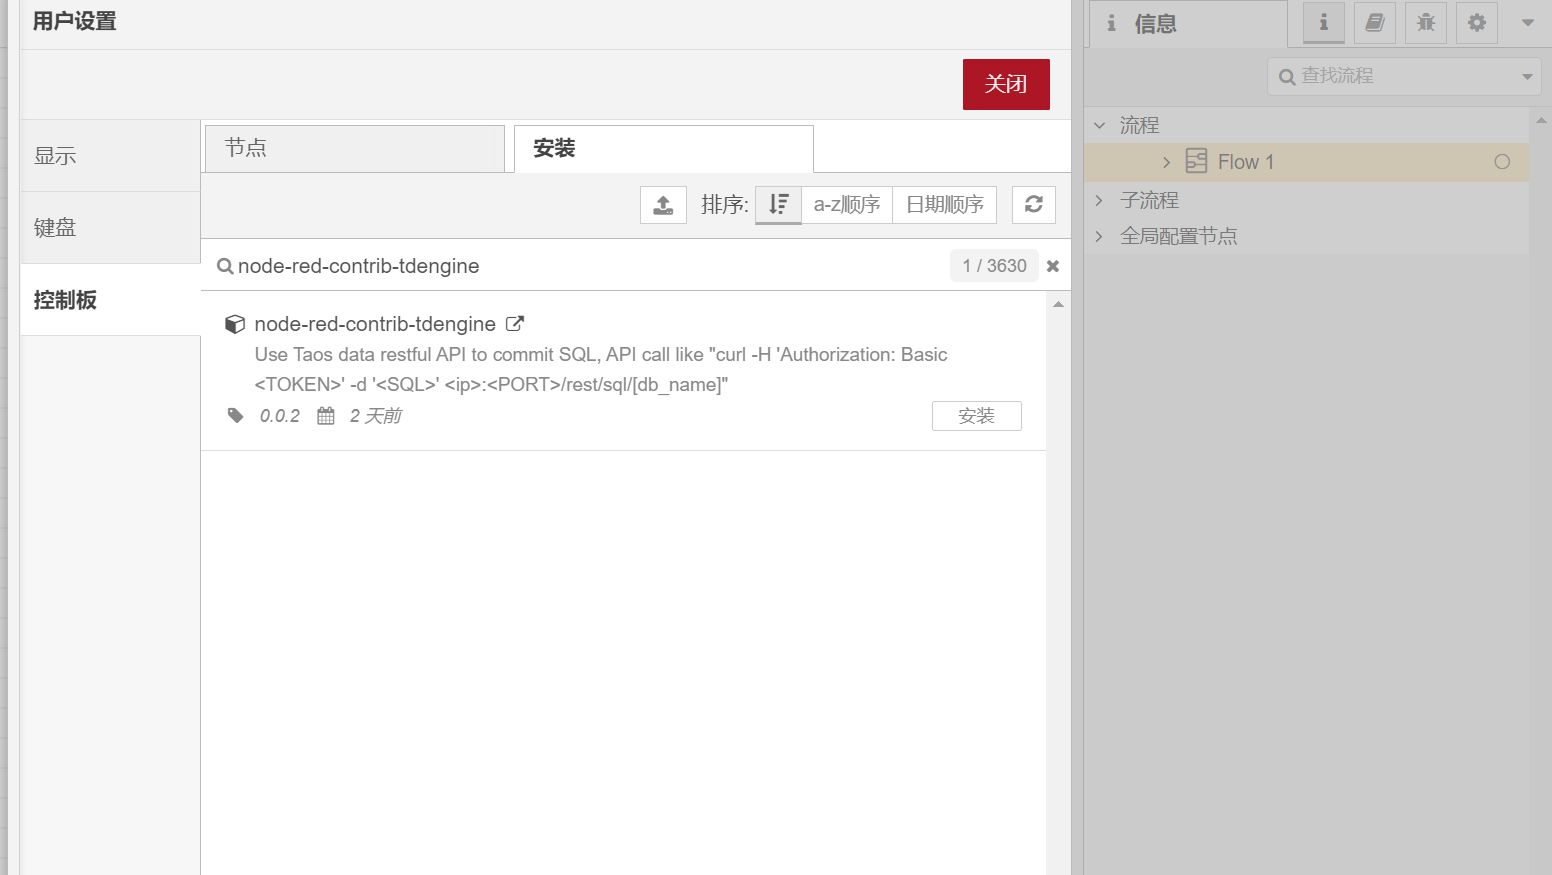
Task: Toggle 日期顺序 sort order
Action: (943, 204)
